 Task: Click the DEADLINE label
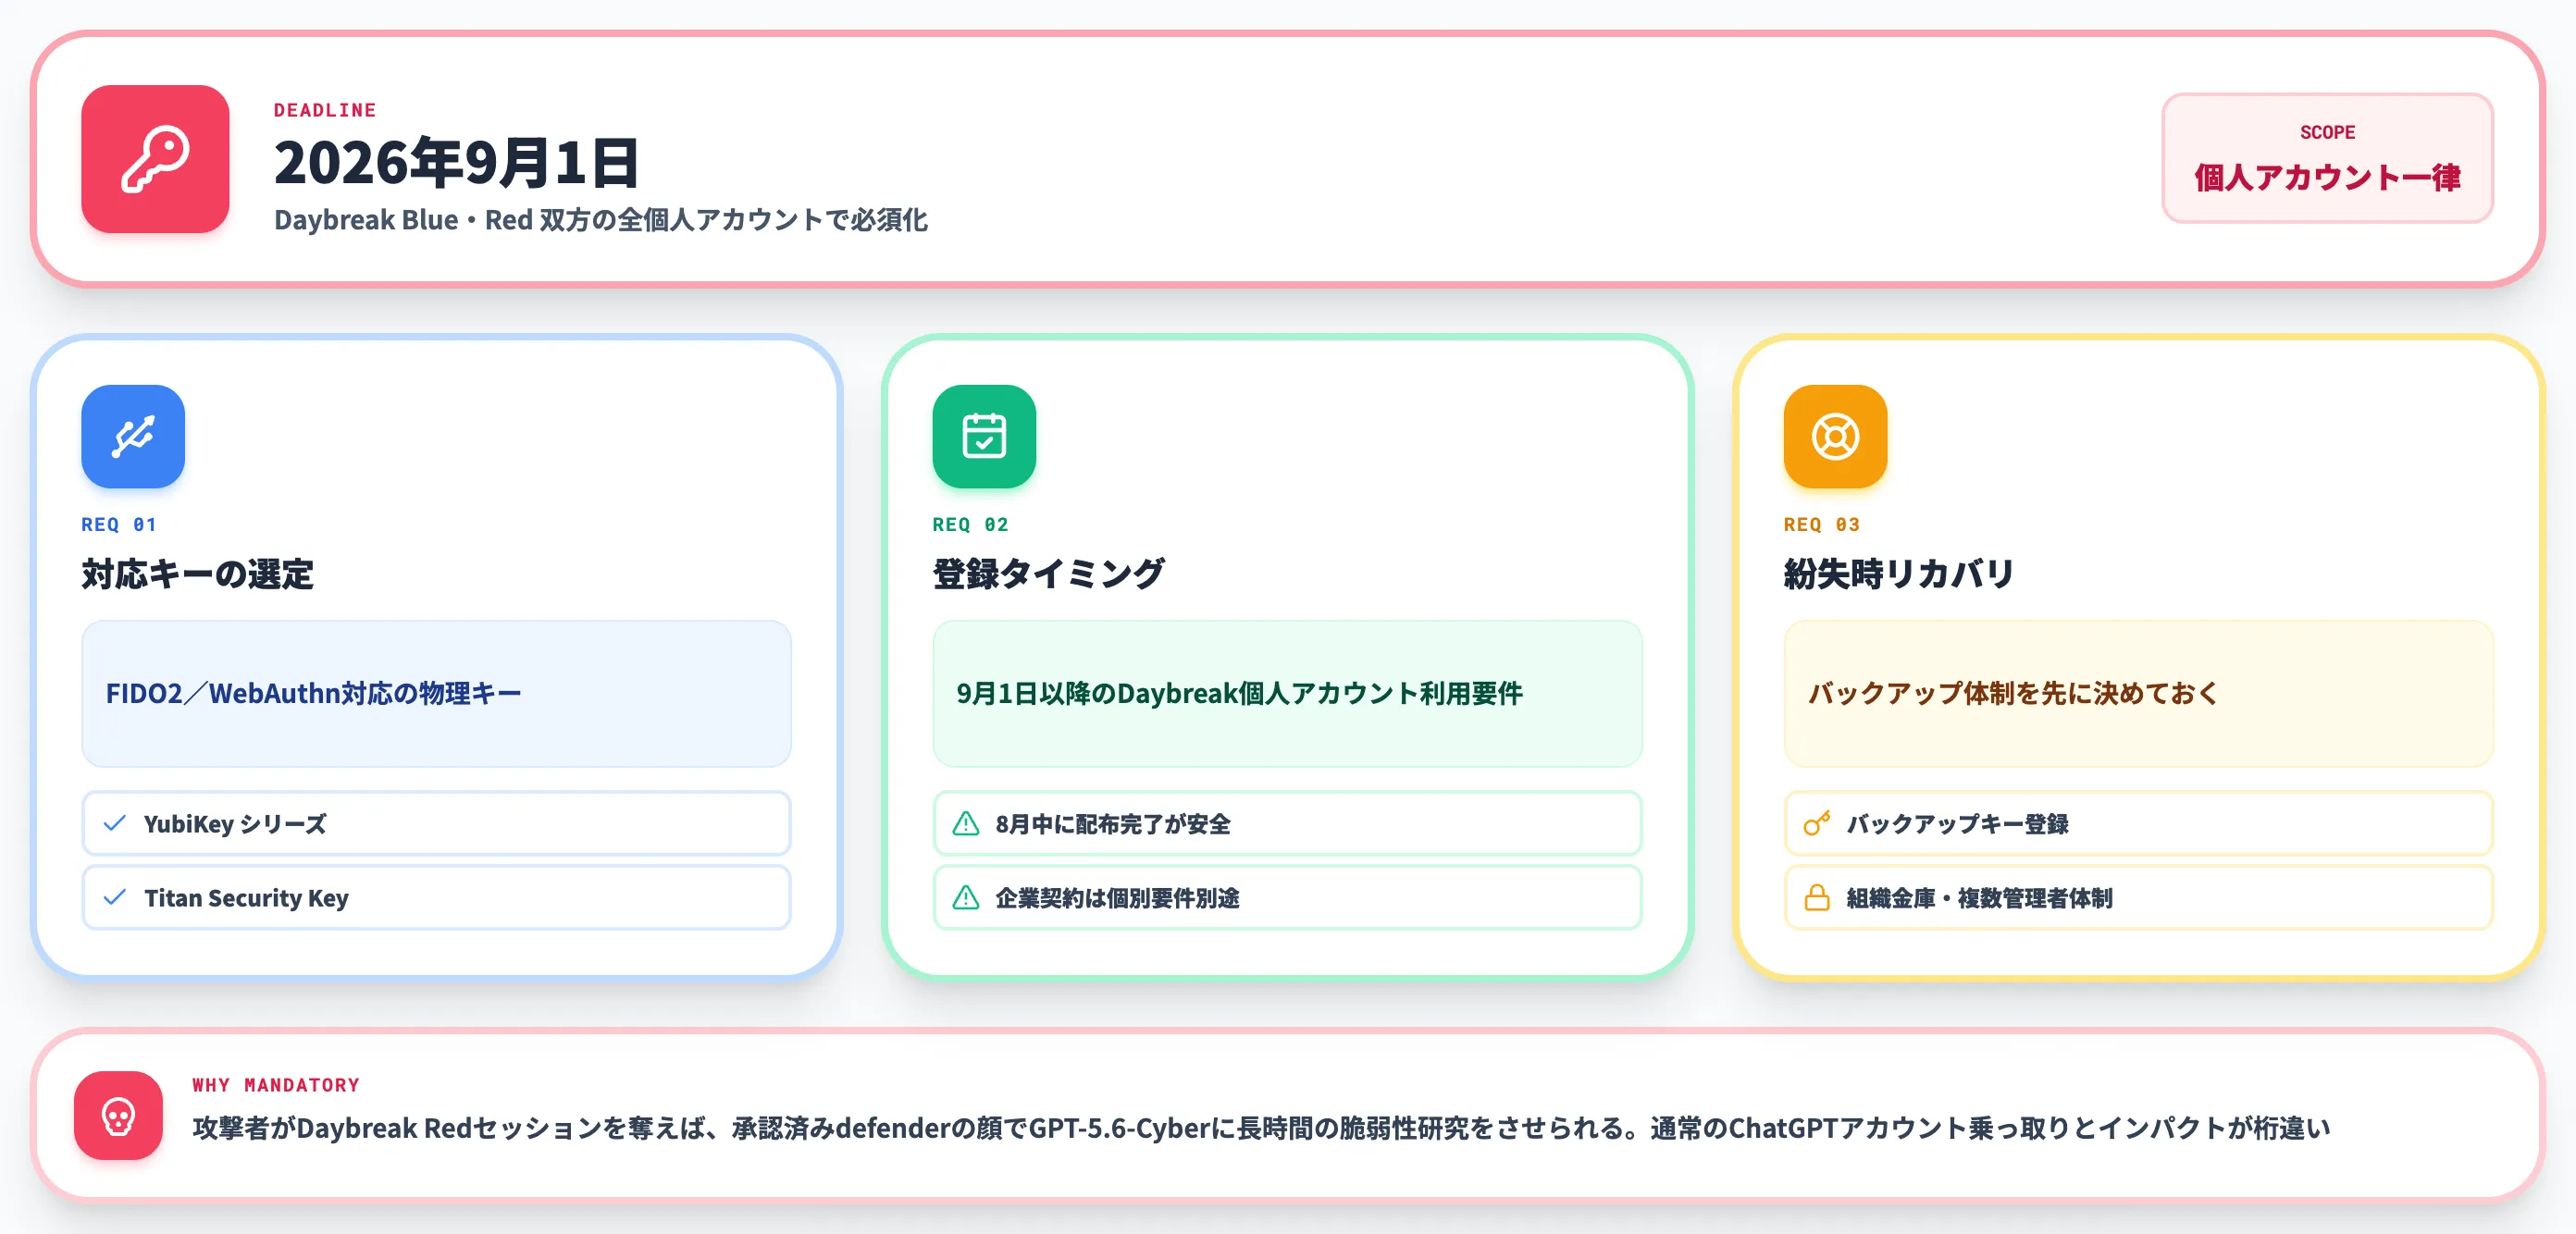(x=325, y=110)
